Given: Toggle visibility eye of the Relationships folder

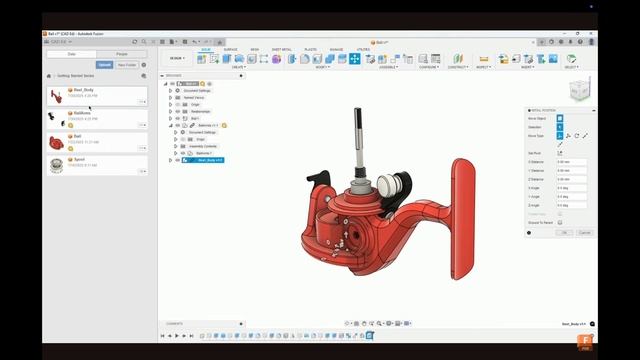Looking at the screenshot, I should point(178,111).
